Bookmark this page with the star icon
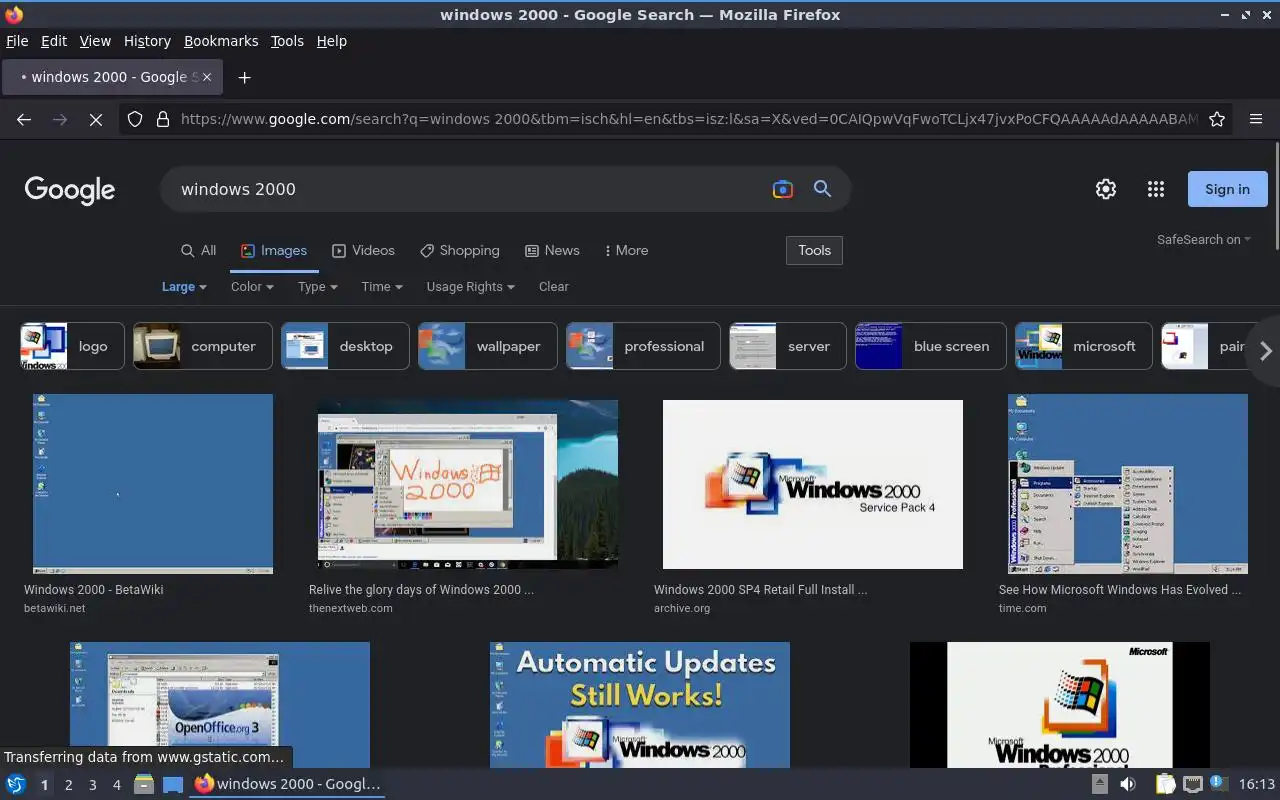 tap(1217, 119)
